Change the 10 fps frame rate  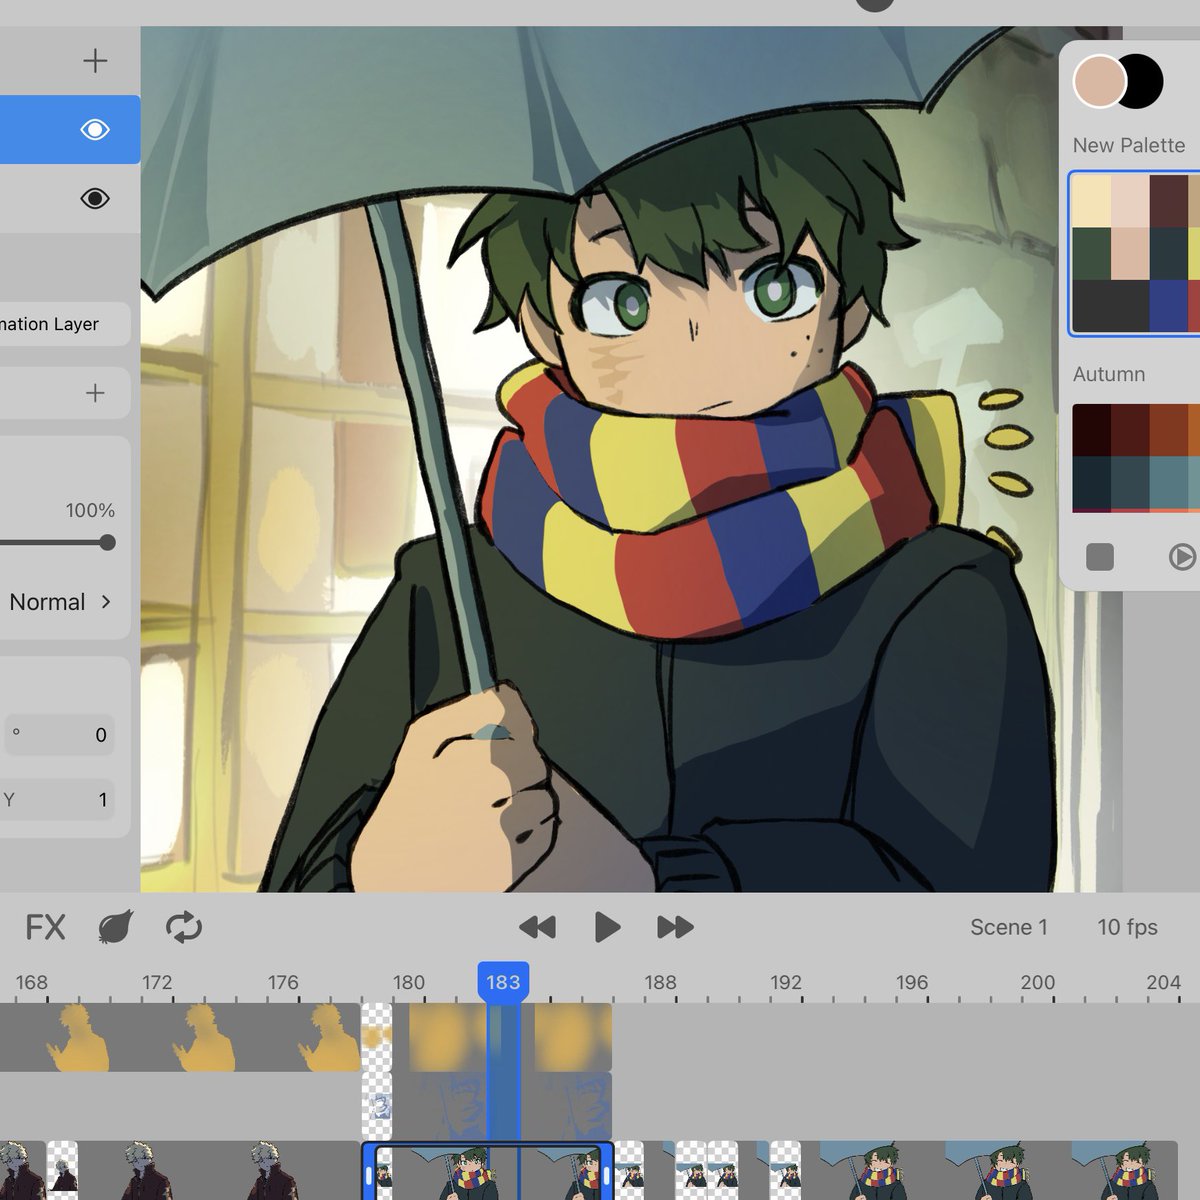tap(1127, 927)
